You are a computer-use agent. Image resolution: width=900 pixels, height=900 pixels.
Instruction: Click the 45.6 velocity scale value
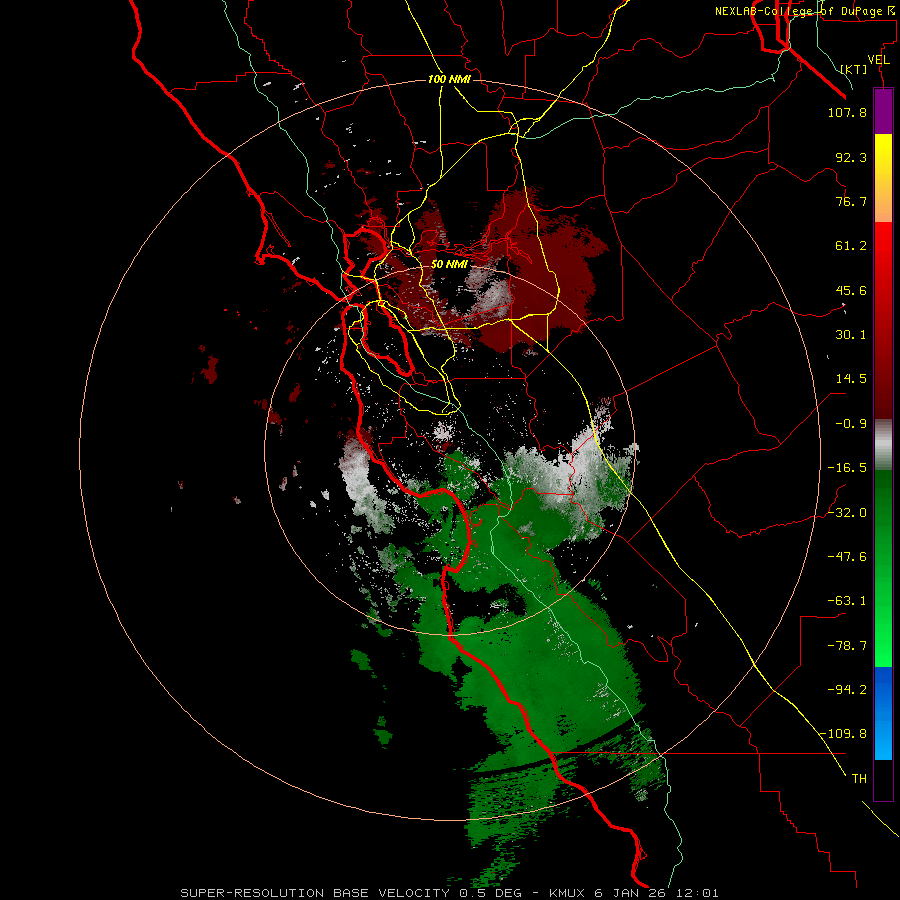[x=851, y=290]
